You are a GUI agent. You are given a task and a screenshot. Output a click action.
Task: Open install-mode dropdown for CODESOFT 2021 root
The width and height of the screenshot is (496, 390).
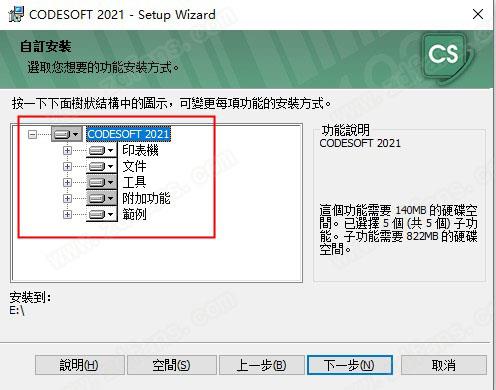pyautogui.click(x=67, y=134)
